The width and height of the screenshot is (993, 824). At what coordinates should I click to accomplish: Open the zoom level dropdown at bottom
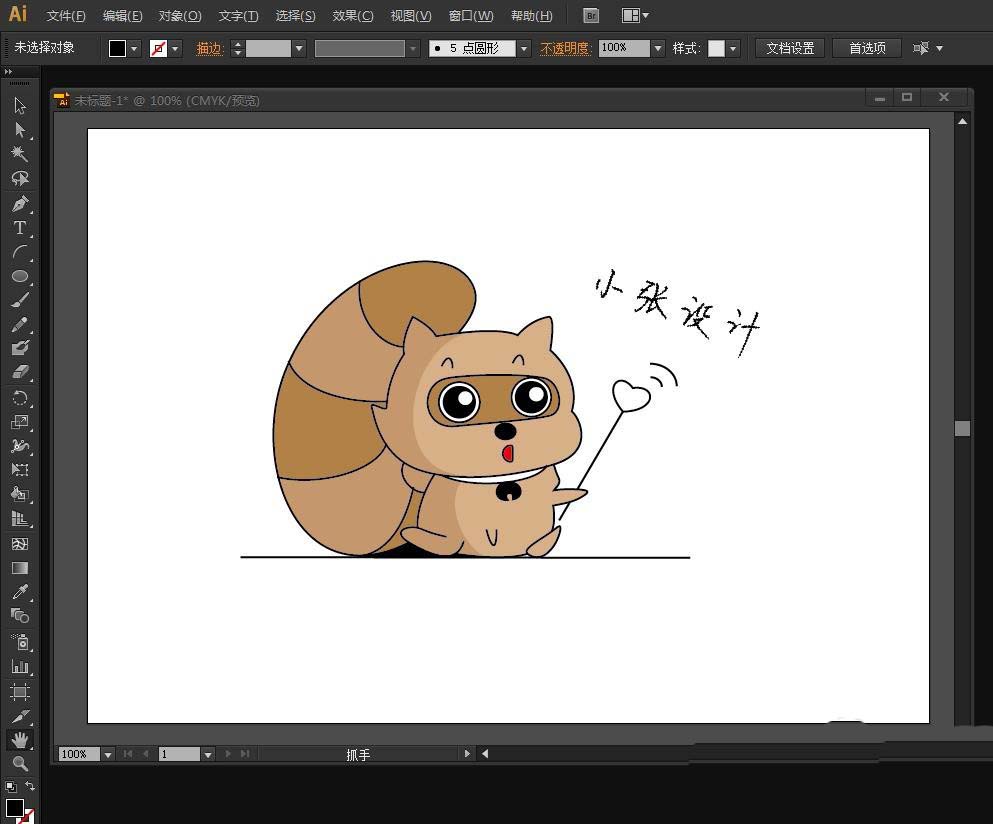point(107,754)
